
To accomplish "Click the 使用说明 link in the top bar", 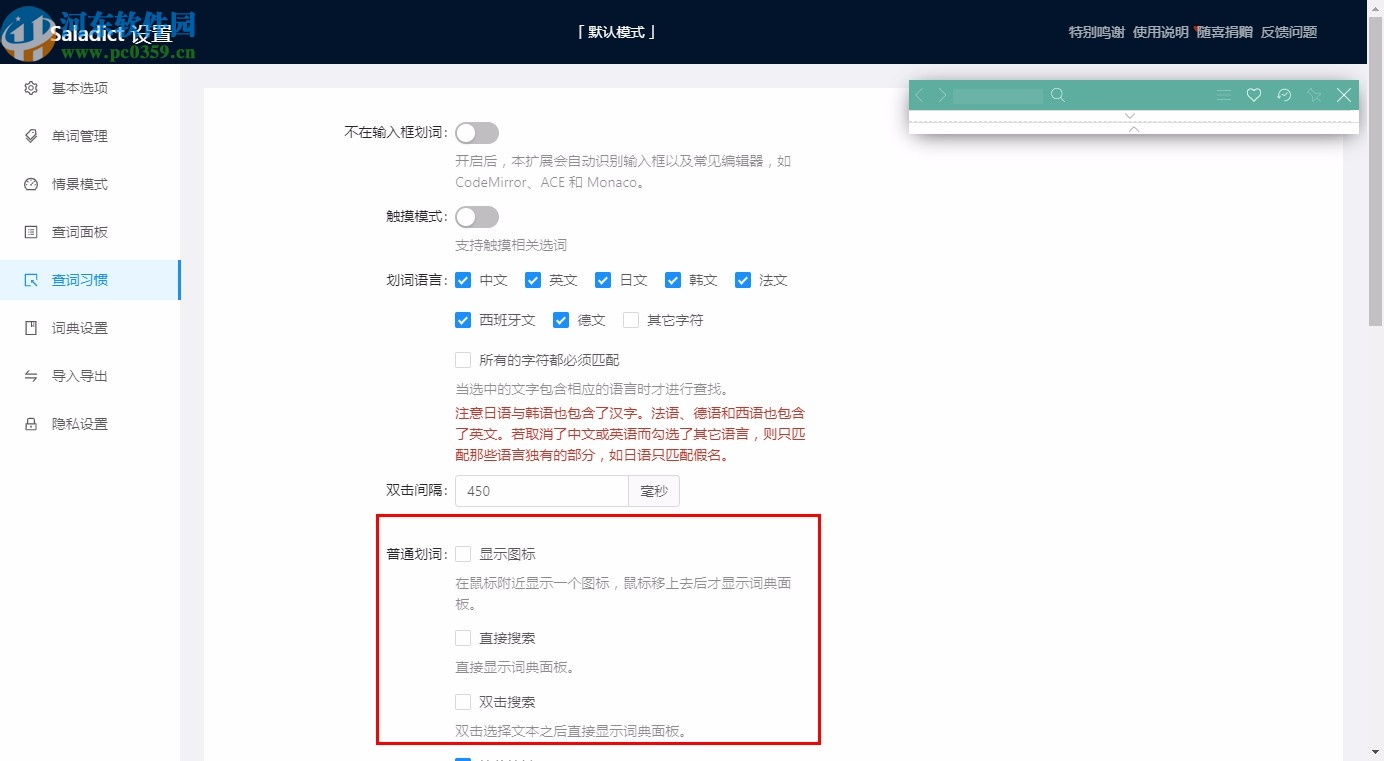I will tap(1162, 31).
